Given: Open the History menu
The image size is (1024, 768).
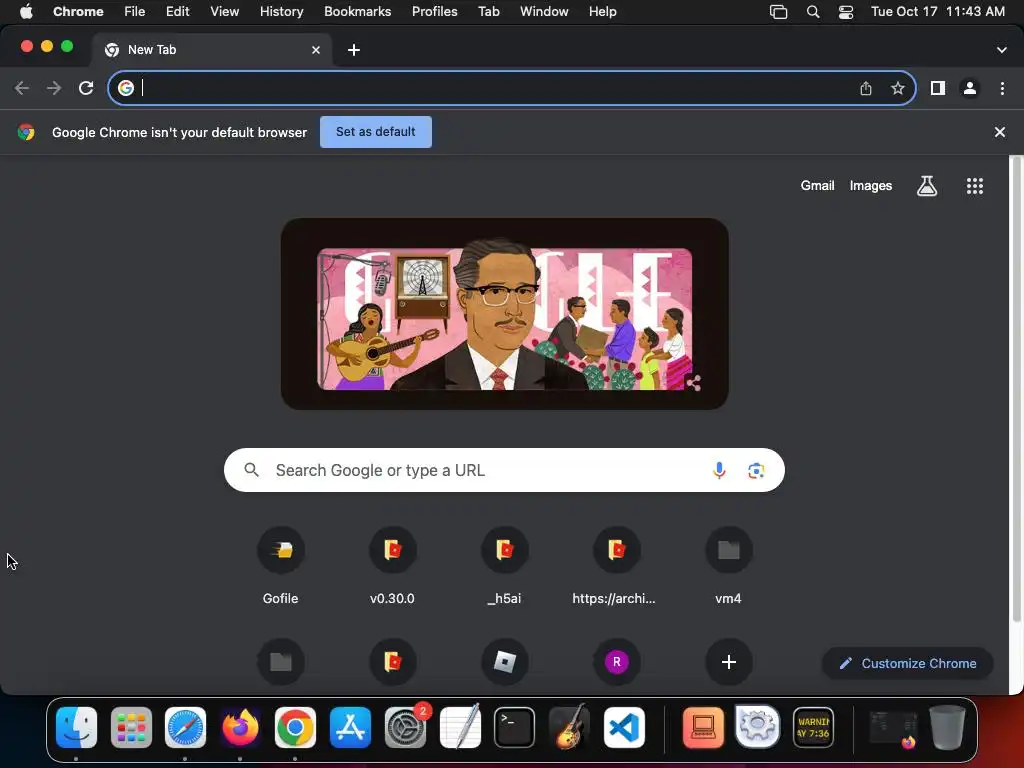Looking at the screenshot, I should (281, 12).
